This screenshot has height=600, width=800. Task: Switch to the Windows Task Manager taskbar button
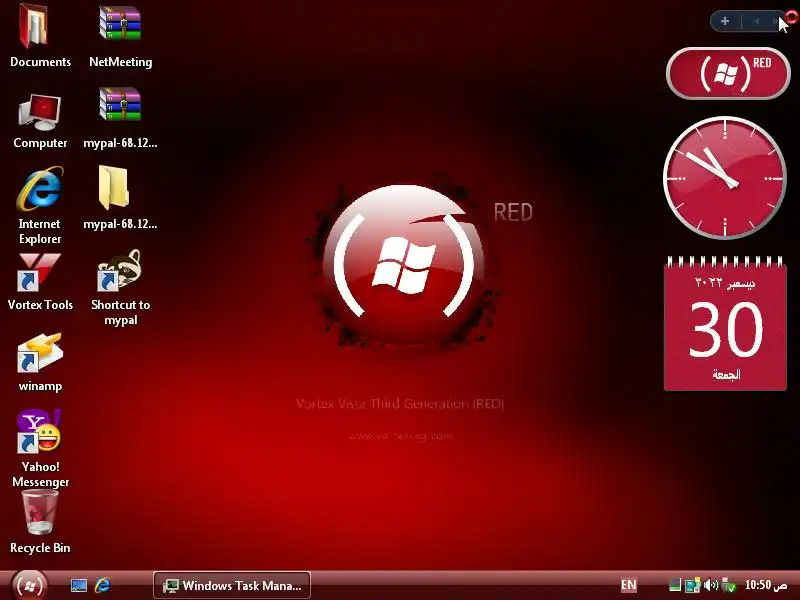[232, 585]
